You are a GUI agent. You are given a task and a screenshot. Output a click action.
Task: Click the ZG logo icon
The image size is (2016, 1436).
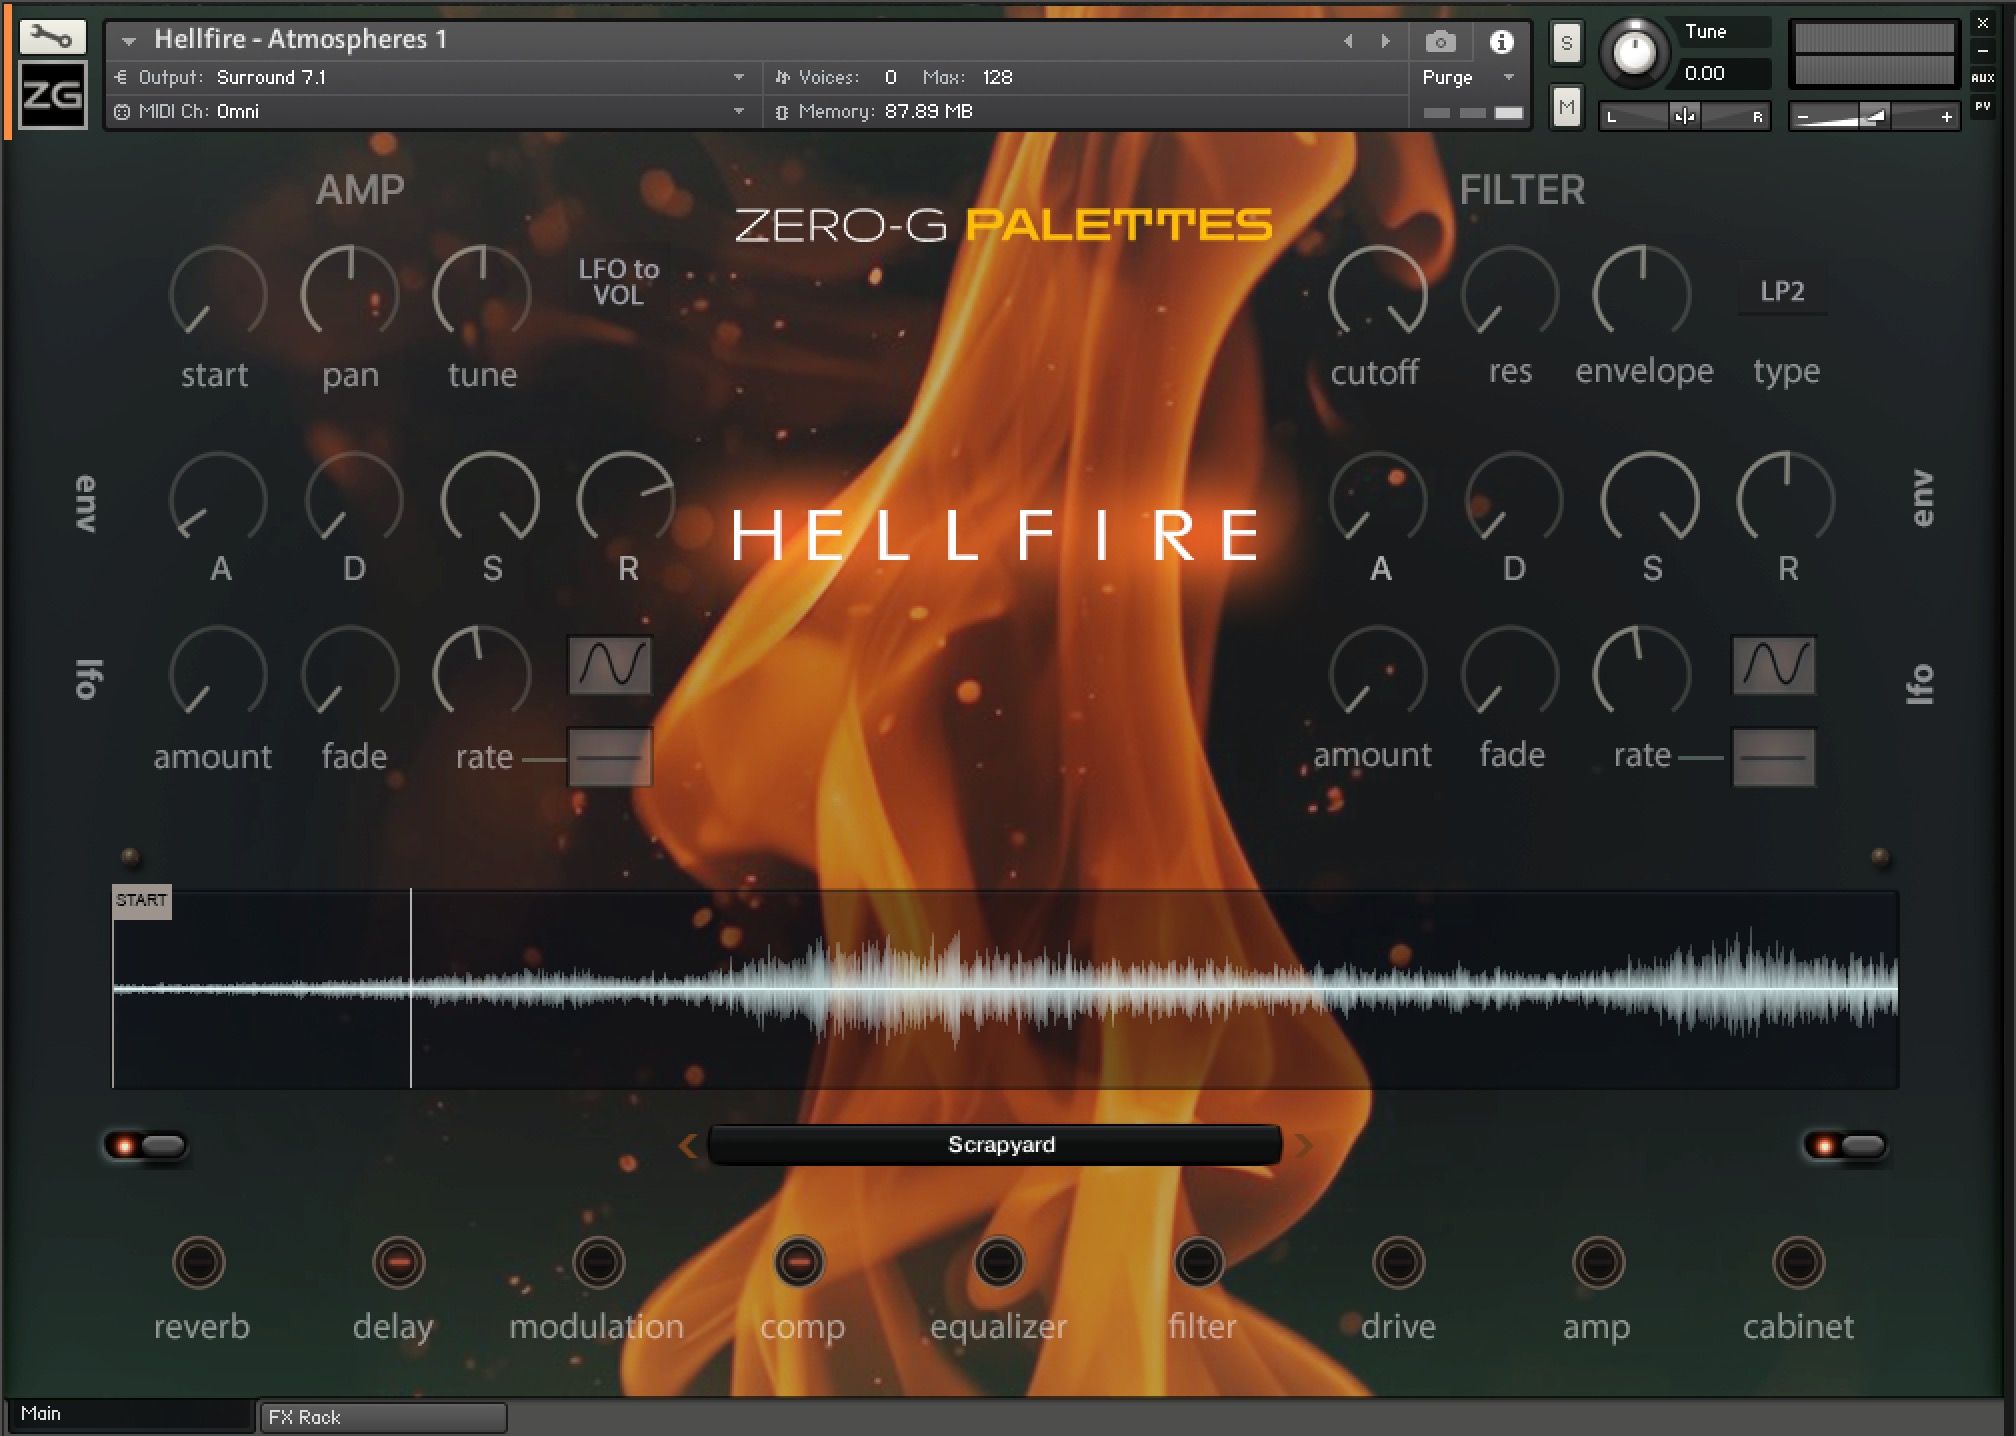[53, 95]
